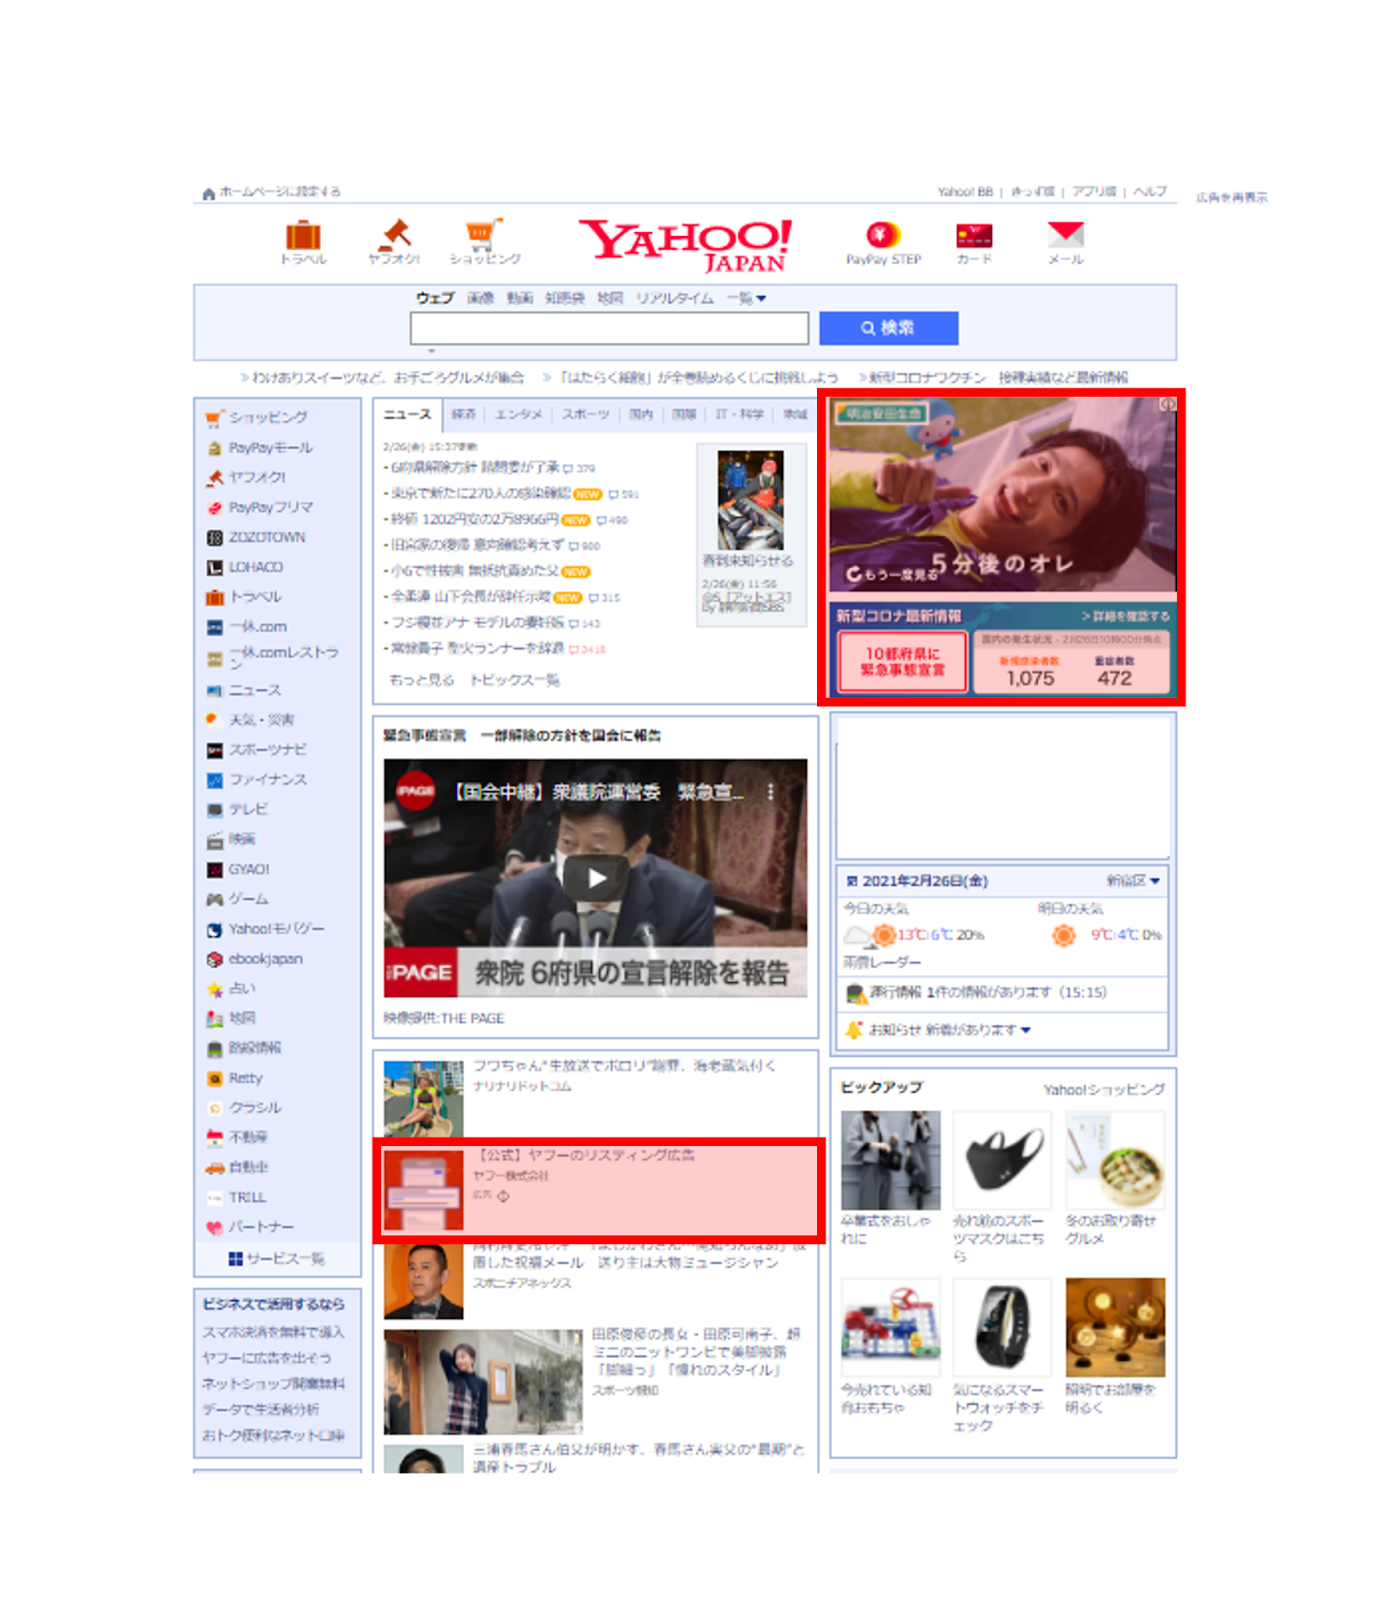The height and width of the screenshot is (1600, 1384).
Task: Click the ad info icon on the banner ad
Action: 1168,404
